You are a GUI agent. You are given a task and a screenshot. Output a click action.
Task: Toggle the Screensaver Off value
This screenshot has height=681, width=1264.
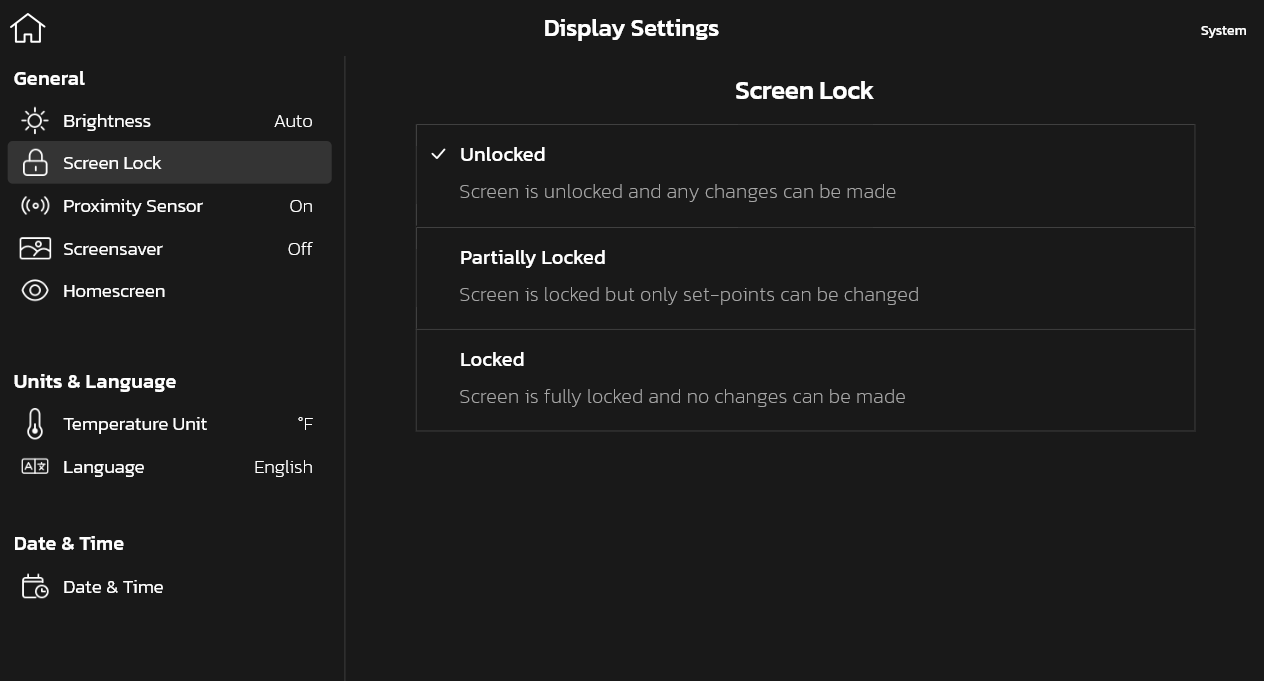click(300, 249)
